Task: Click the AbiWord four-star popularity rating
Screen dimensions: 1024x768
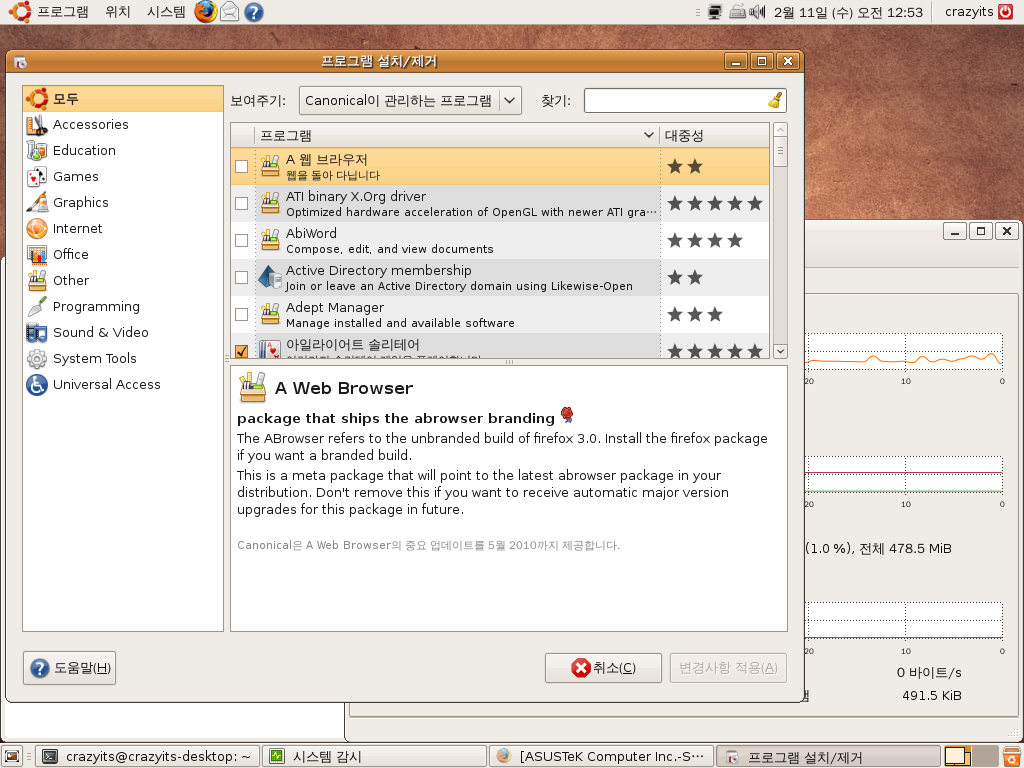Action: 705,240
